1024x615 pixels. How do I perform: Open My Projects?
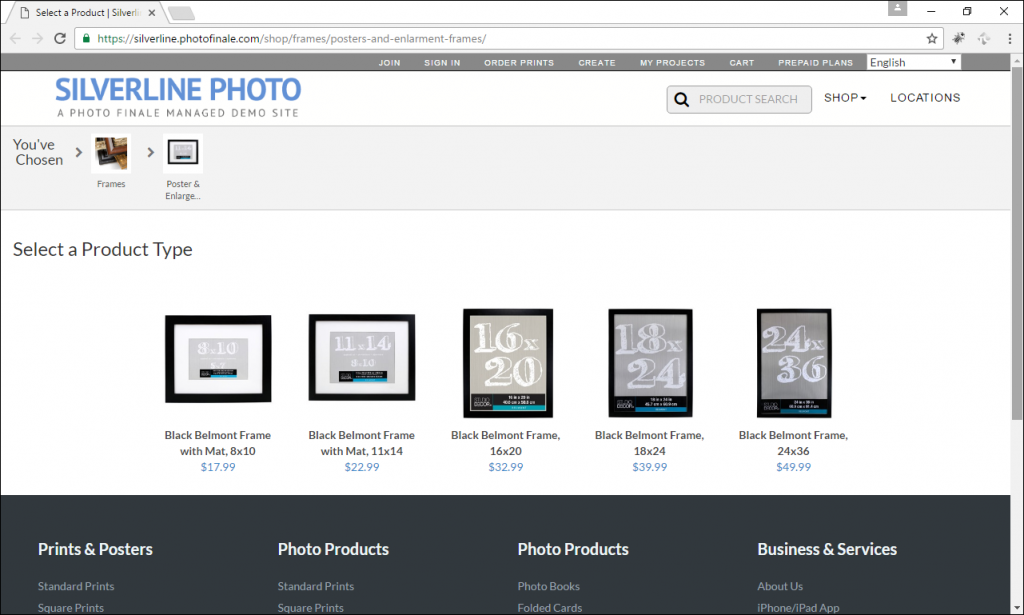(x=673, y=63)
